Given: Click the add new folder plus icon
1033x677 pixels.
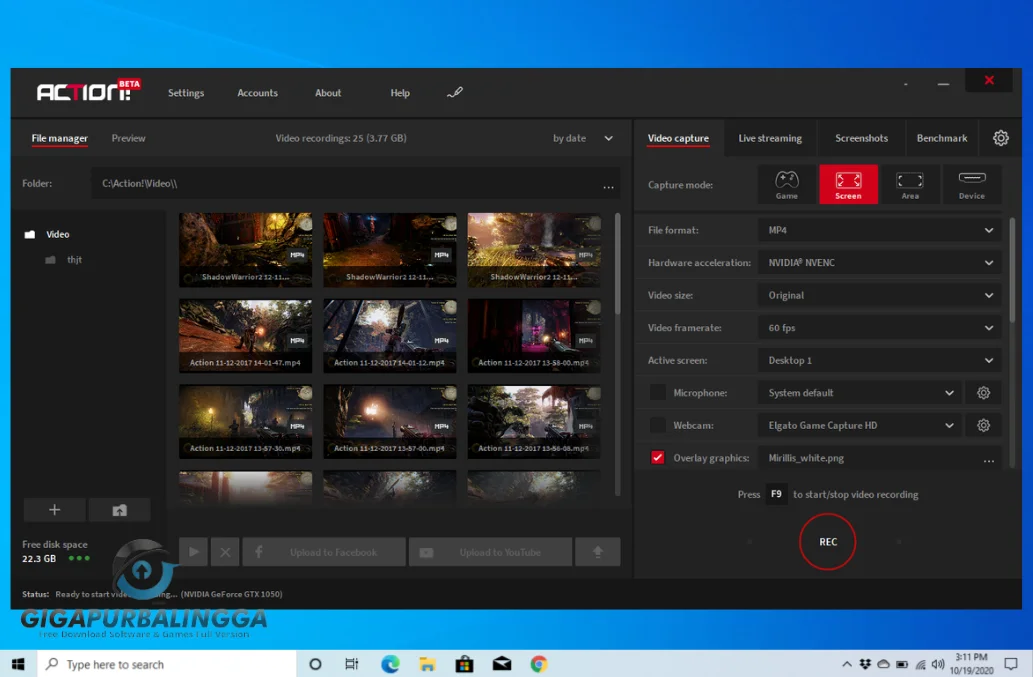Looking at the screenshot, I should pyautogui.click(x=54, y=510).
